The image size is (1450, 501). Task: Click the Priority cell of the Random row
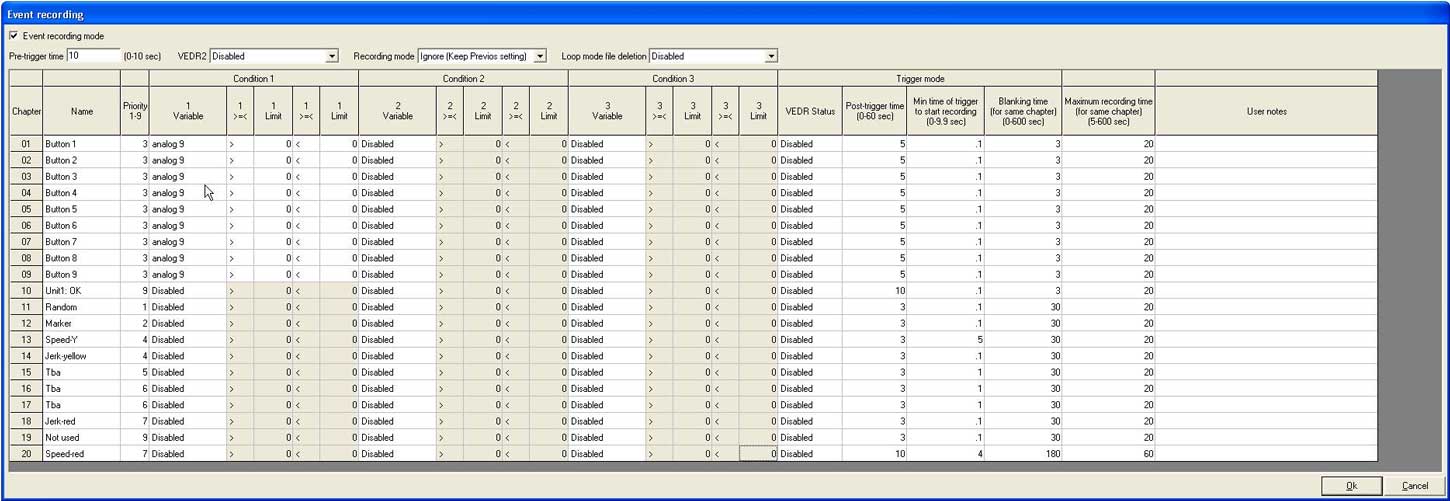click(135, 307)
